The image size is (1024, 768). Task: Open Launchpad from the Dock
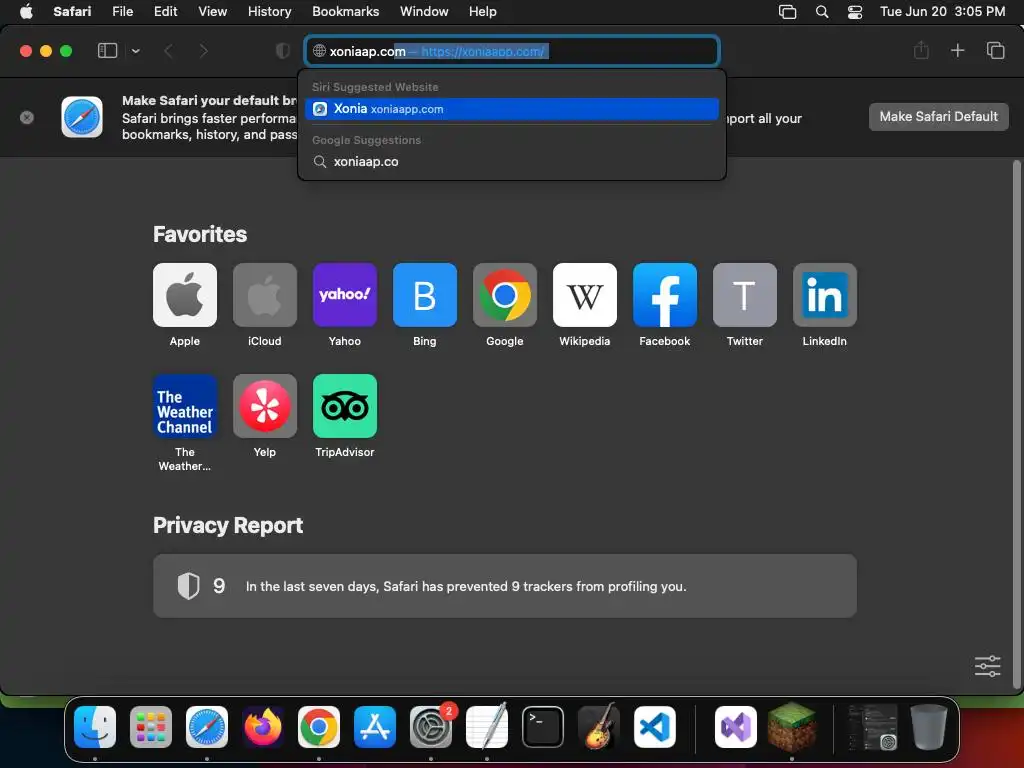(151, 727)
